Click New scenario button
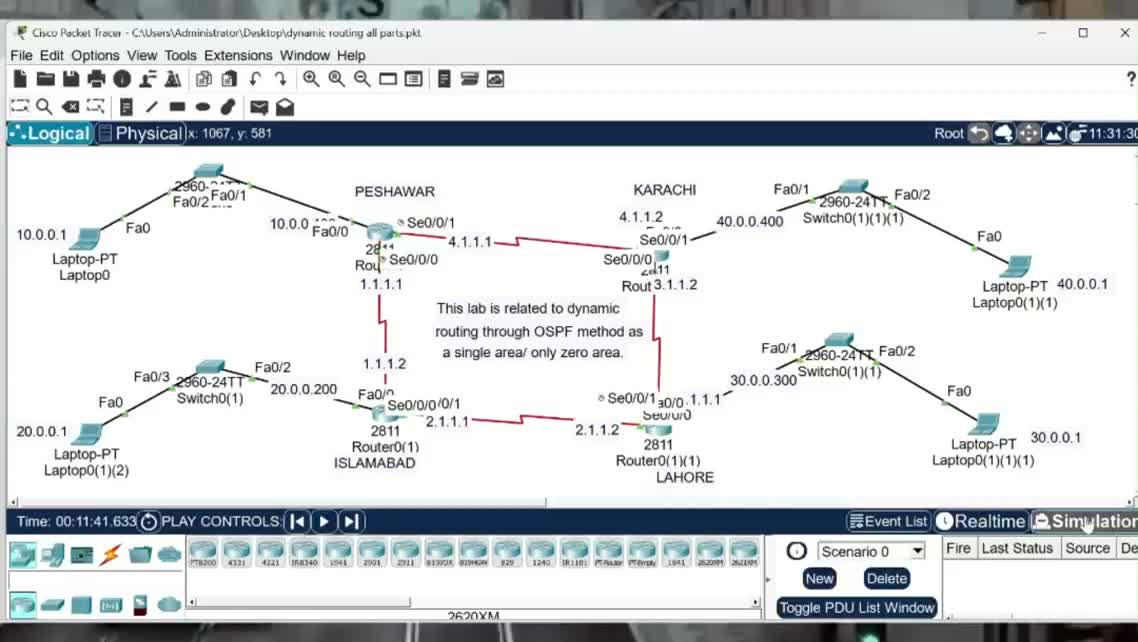This screenshot has height=642, width=1138. point(819,578)
